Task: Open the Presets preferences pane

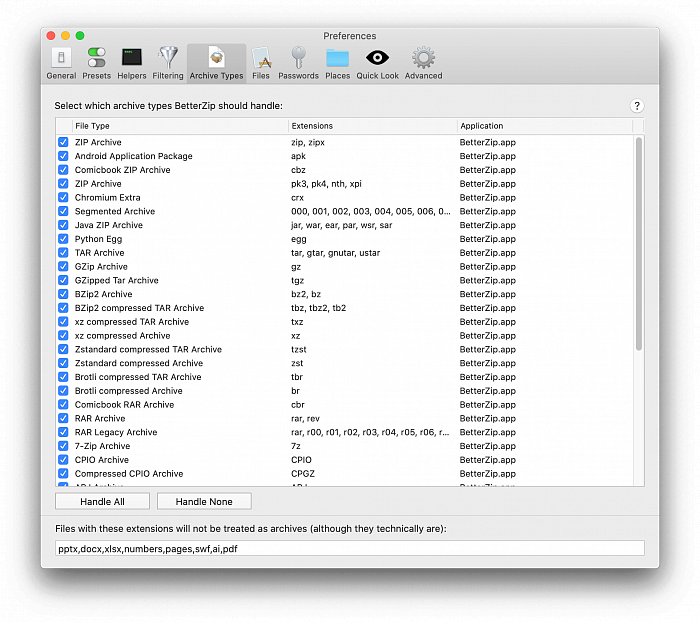Action: 96,63
